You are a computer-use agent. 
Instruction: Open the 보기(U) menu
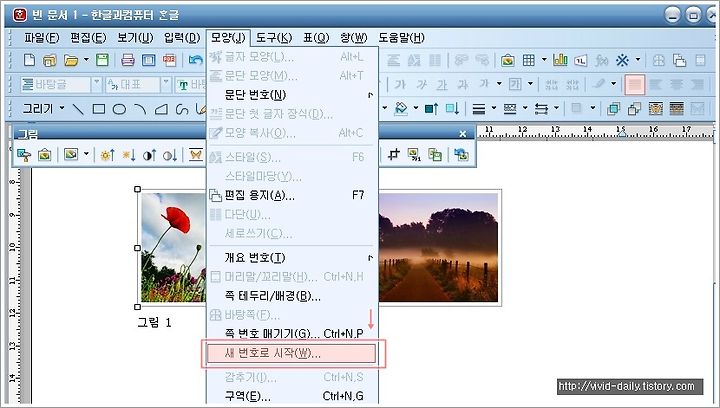click(135, 38)
